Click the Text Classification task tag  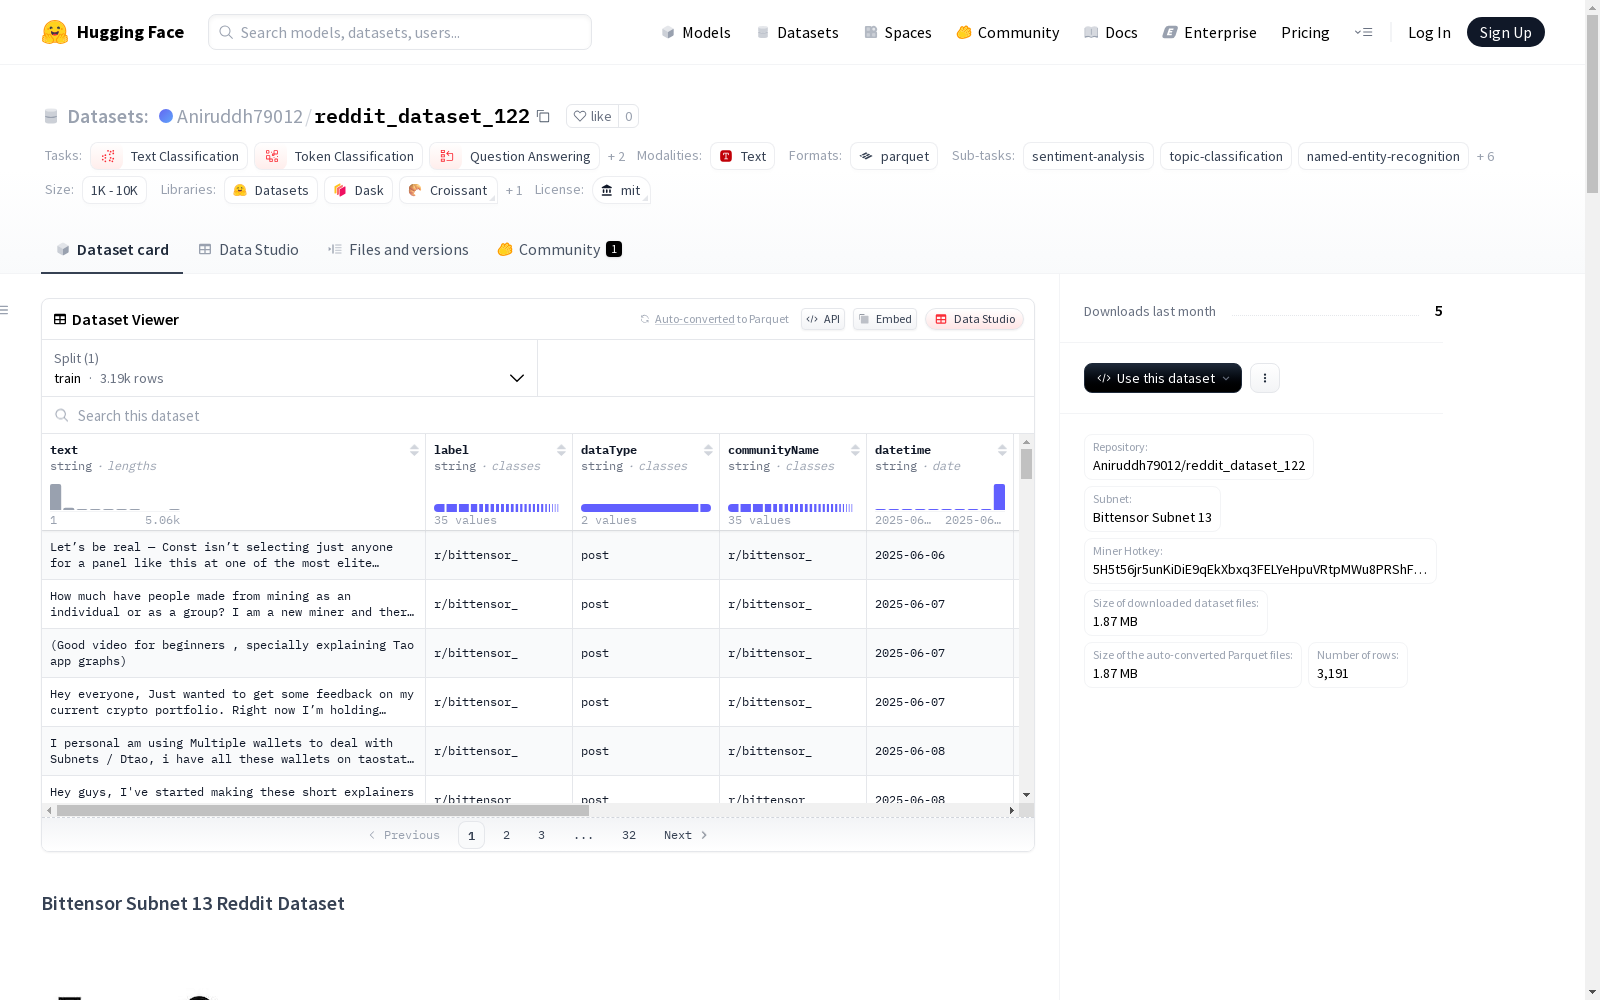point(169,156)
